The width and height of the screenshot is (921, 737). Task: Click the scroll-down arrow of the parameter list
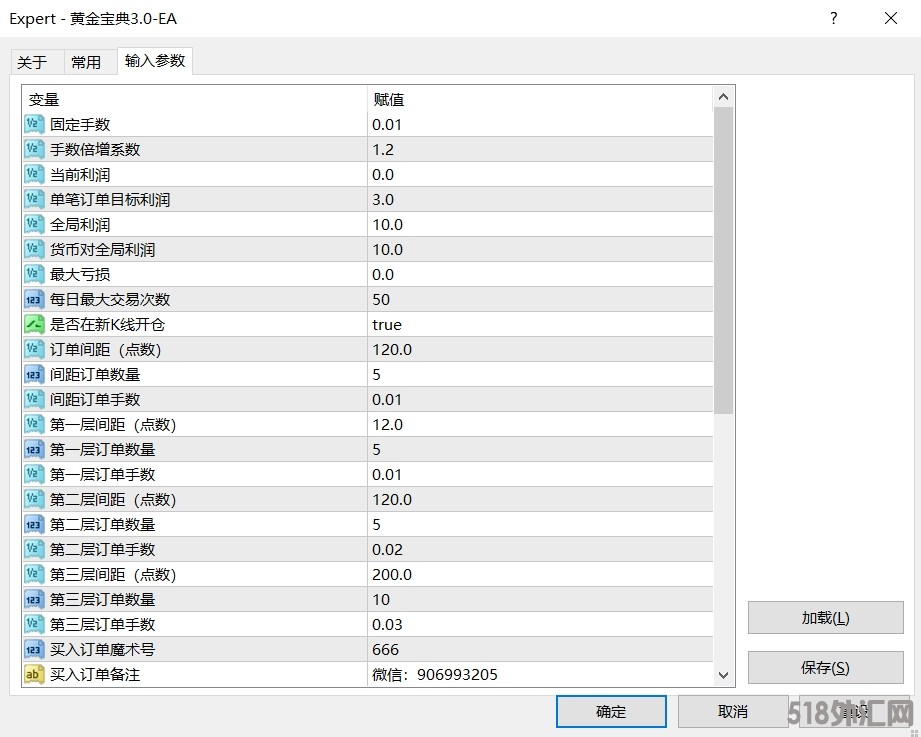tap(724, 675)
